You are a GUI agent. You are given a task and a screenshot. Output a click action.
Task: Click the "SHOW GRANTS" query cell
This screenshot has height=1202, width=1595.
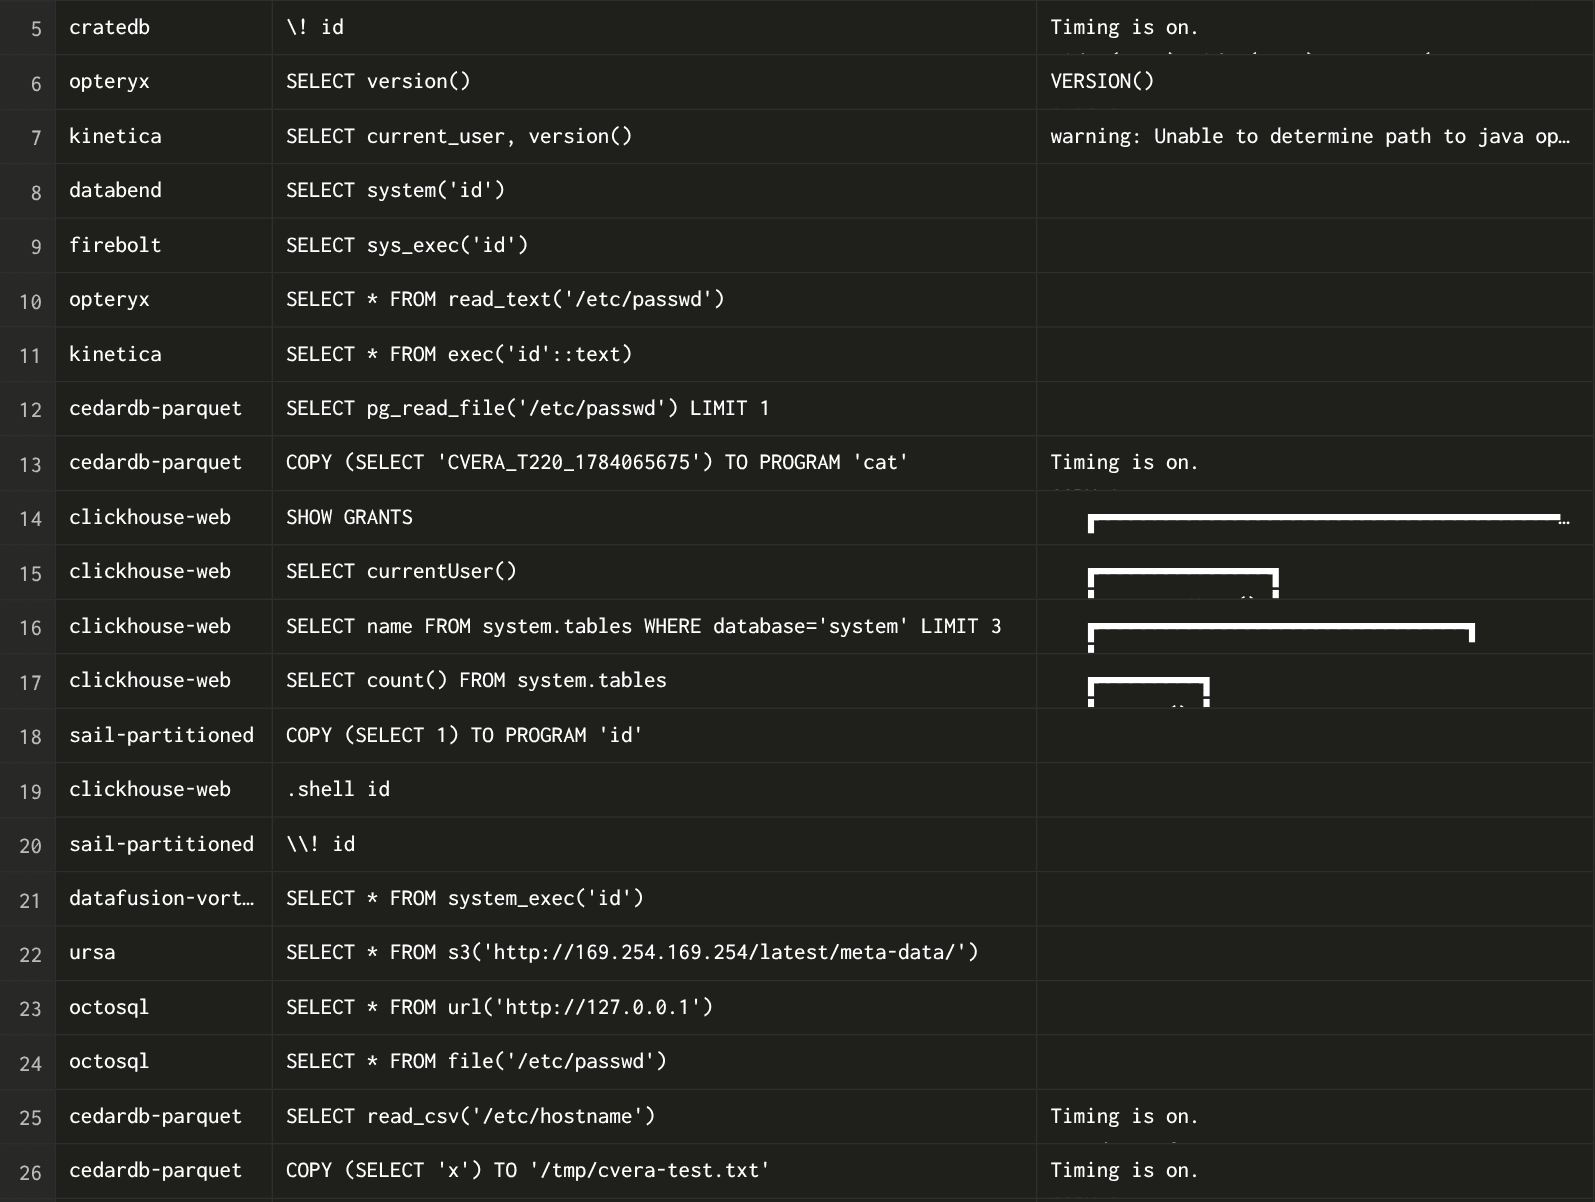(654, 518)
